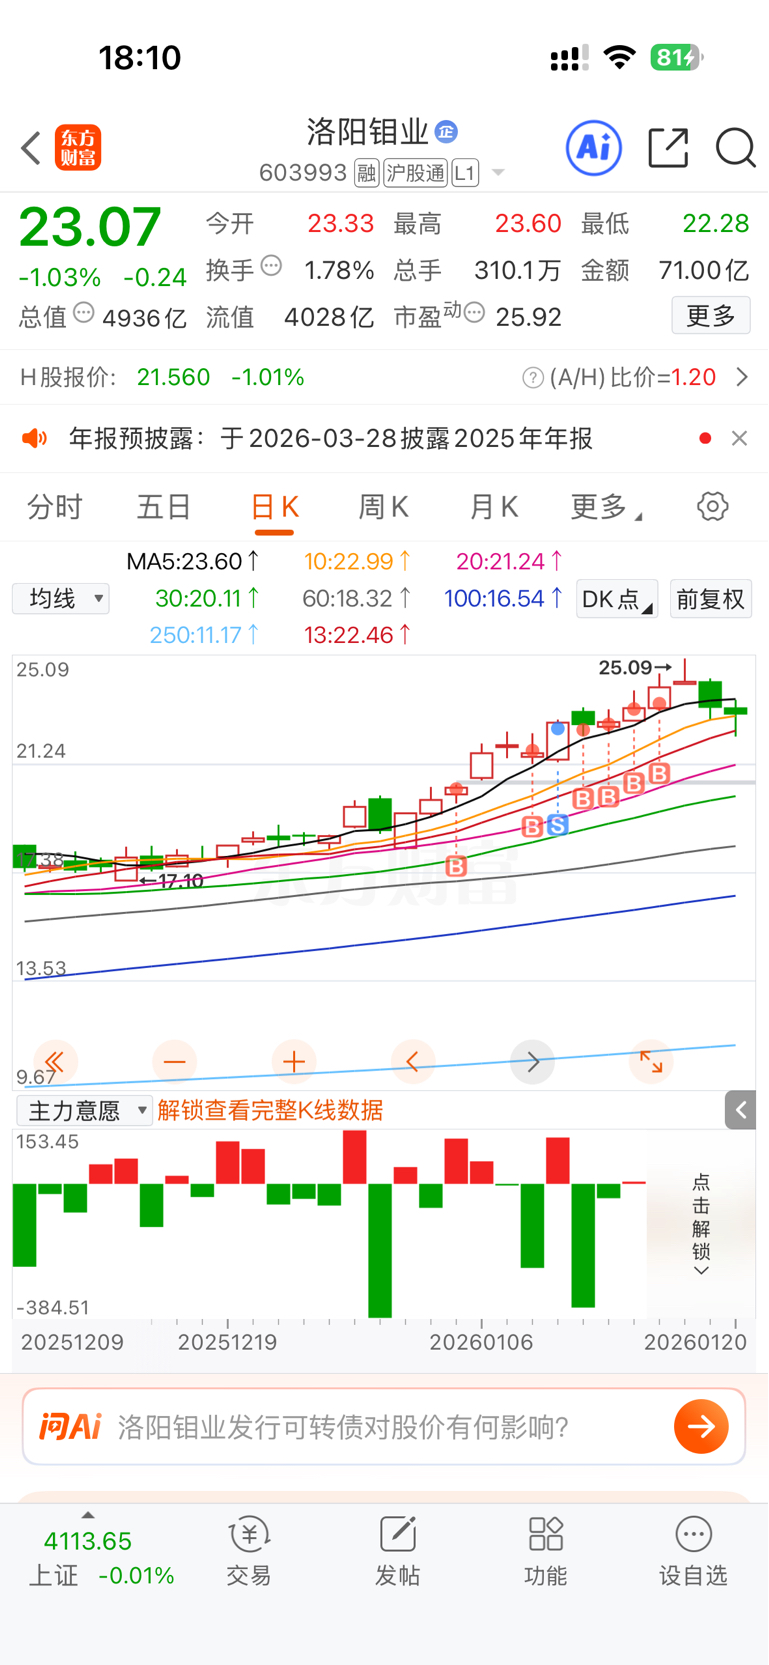Expand the 更多 chart period menu
The height and width of the screenshot is (1665, 769).
(x=606, y=507)
